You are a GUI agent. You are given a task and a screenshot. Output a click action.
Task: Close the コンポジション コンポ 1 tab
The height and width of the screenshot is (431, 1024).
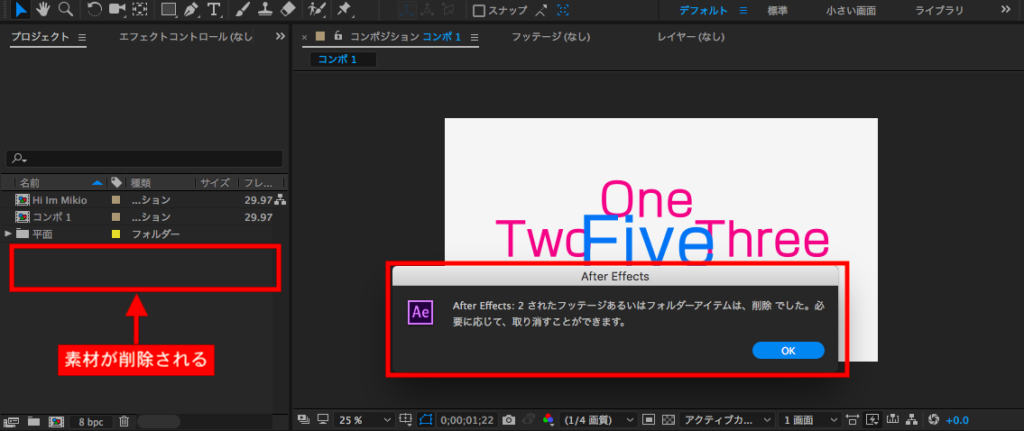304,37
